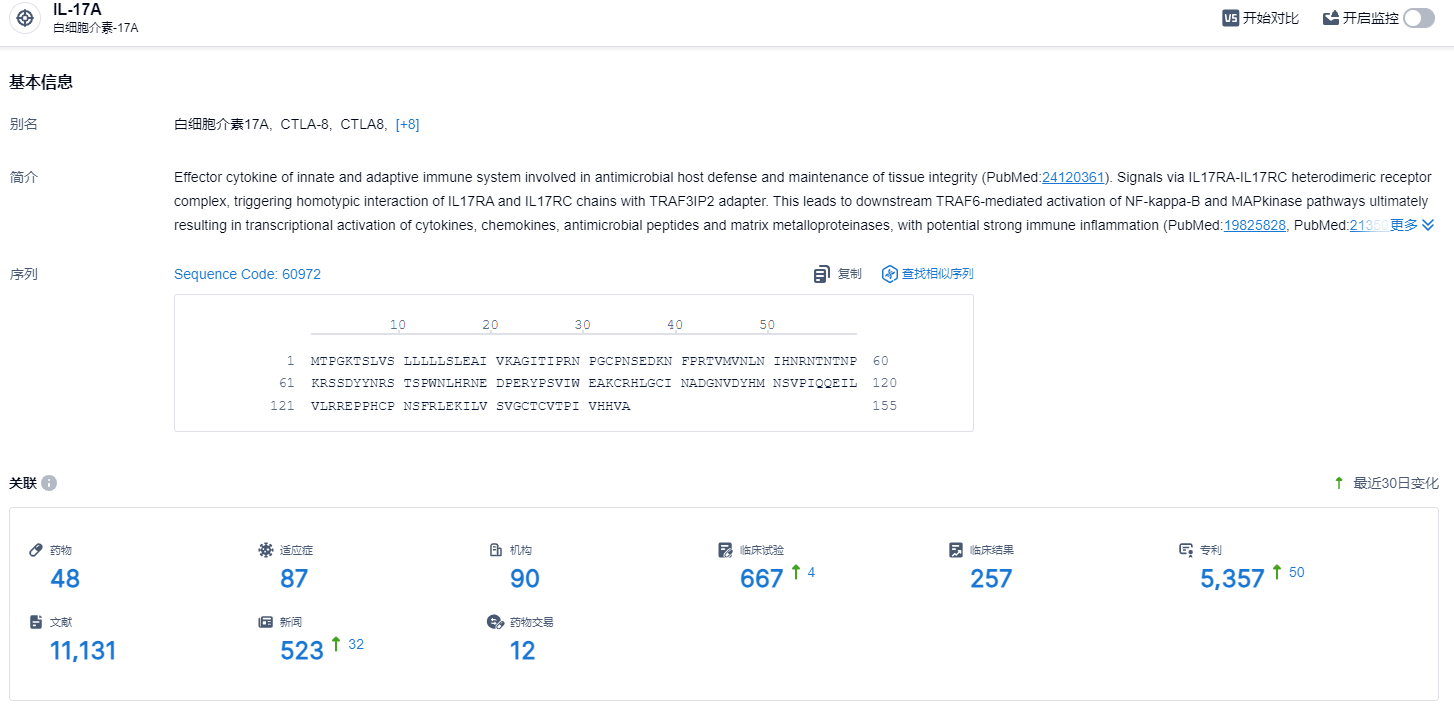Click the copy sequence icon 复制
Image resolution: width=1454 pixels, height=705 pixels.
tap(822, 274)
